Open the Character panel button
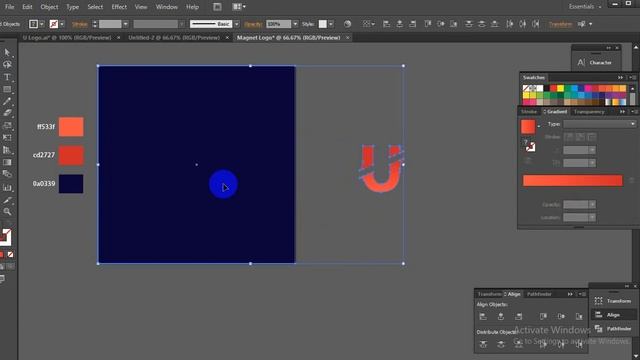The height and width of the screenshot is (360, 640). [x=596, y=62]
